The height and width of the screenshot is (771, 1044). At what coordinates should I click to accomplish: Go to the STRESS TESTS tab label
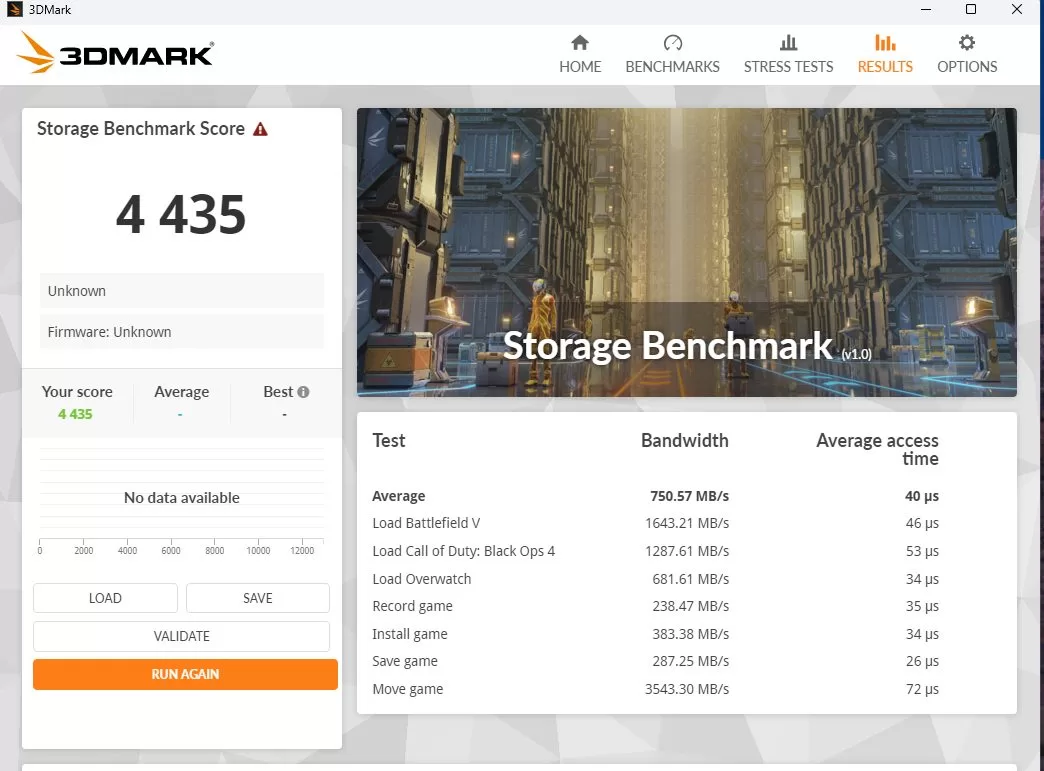point(788,67)
